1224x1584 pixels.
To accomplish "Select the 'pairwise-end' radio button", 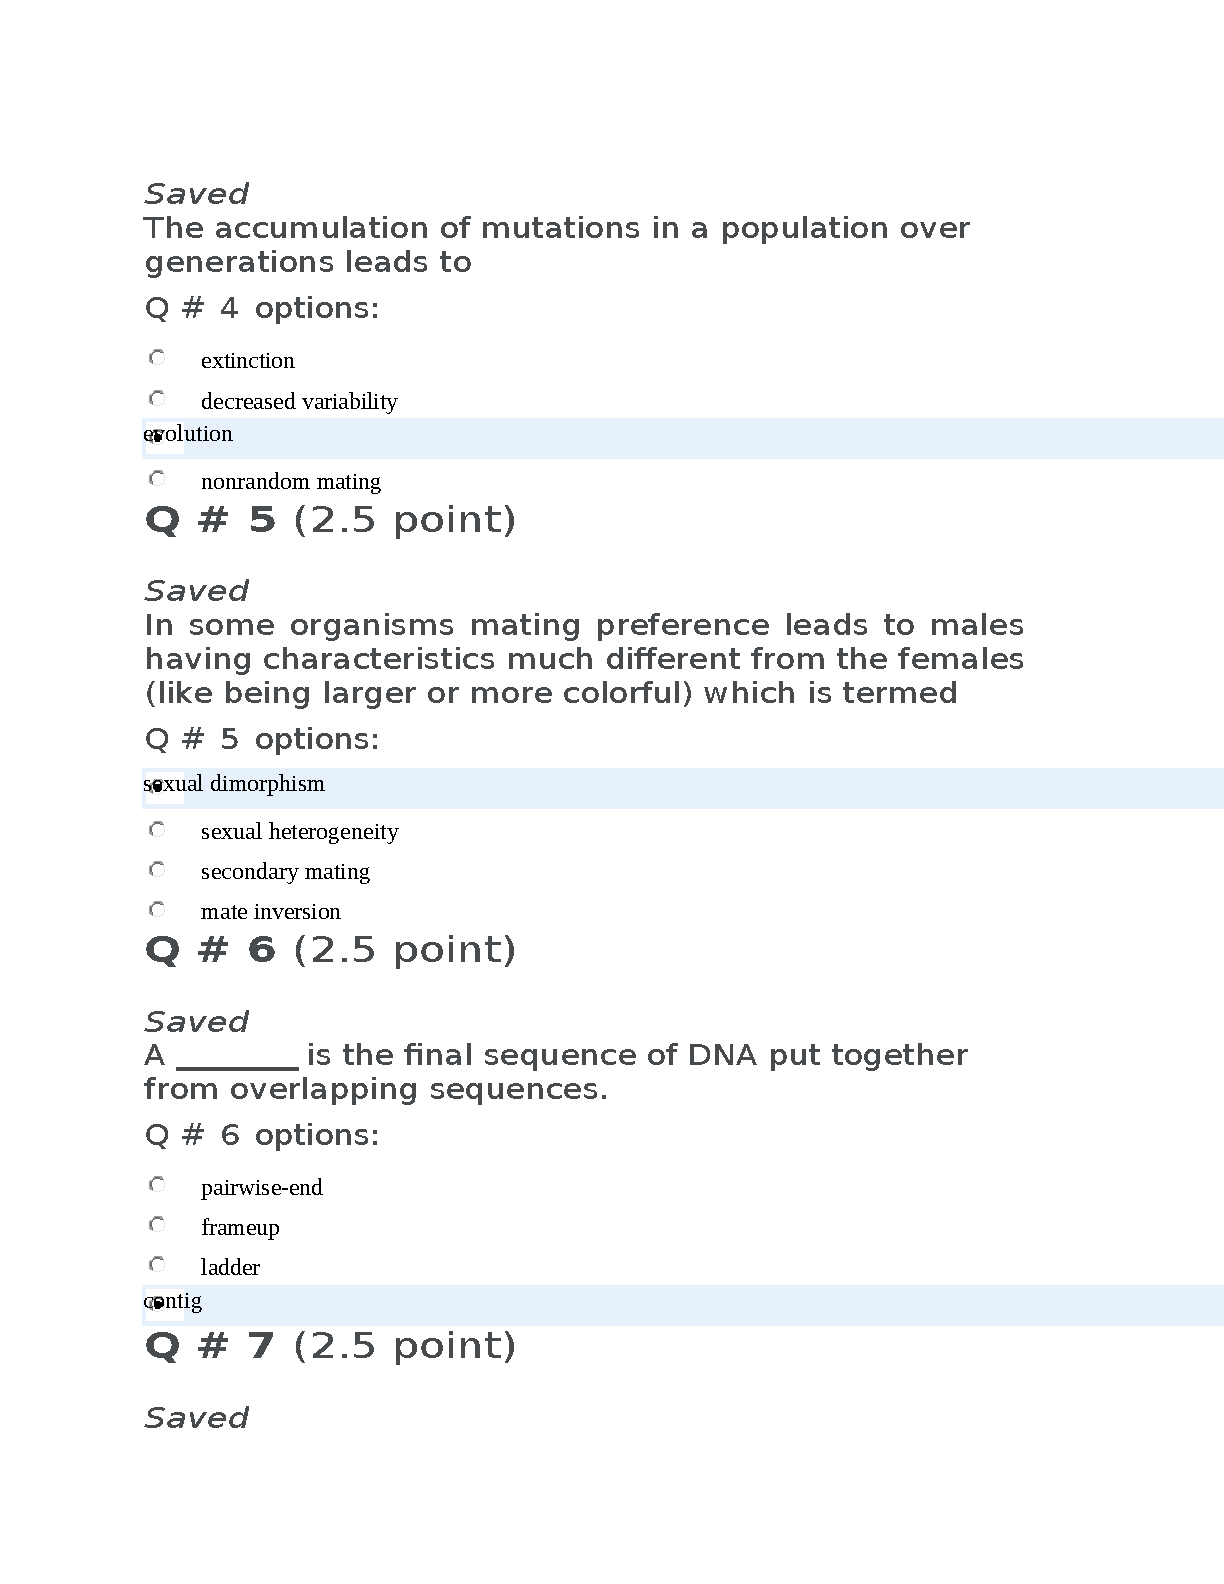I will (x=157, y=1185).
